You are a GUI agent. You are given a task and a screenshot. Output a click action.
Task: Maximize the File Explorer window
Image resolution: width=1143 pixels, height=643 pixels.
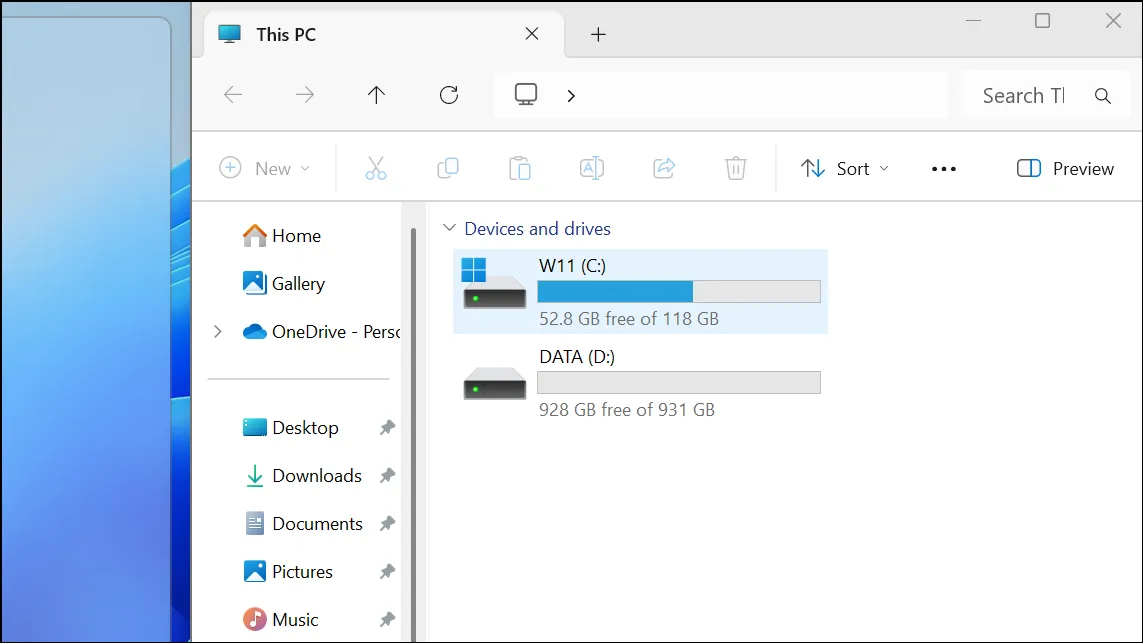coord(1042,20)
